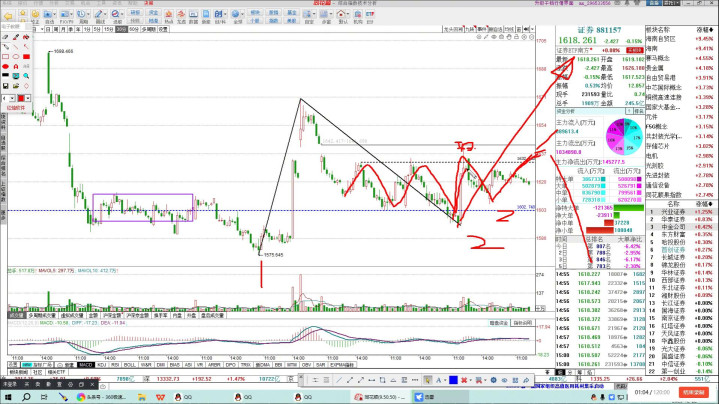Select the MACD indicator tab
719x404 pixels.
(x=85, y=365)
